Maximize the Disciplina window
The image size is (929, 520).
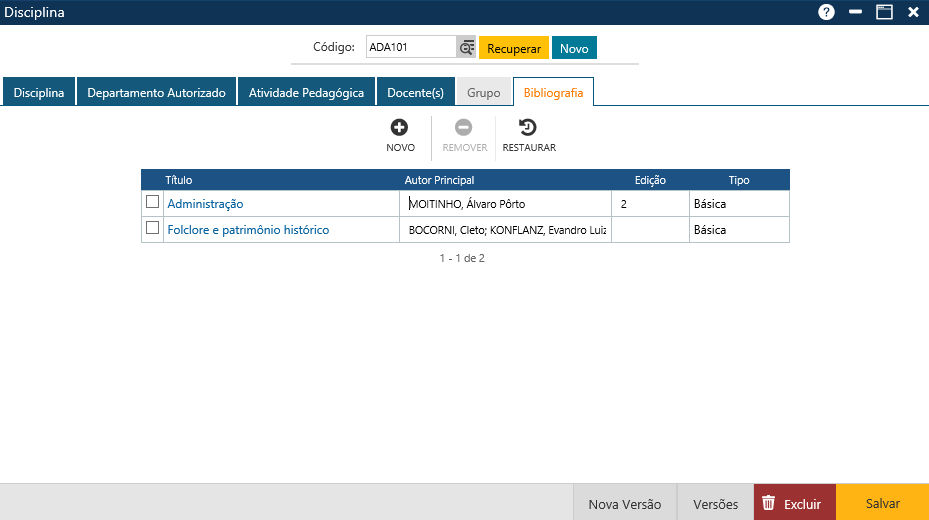click(x=884, y=12)
